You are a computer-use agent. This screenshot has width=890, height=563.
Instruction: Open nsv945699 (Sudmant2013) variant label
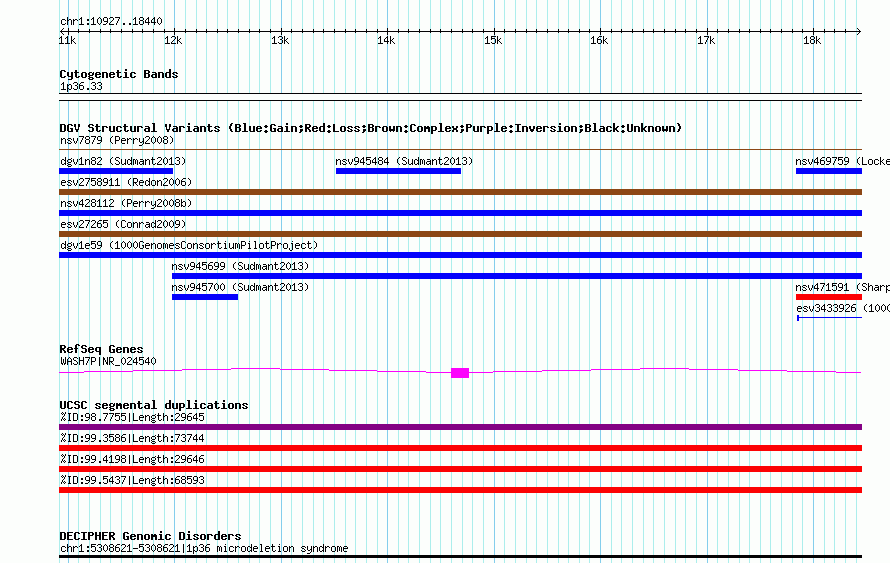coord(240,266)
